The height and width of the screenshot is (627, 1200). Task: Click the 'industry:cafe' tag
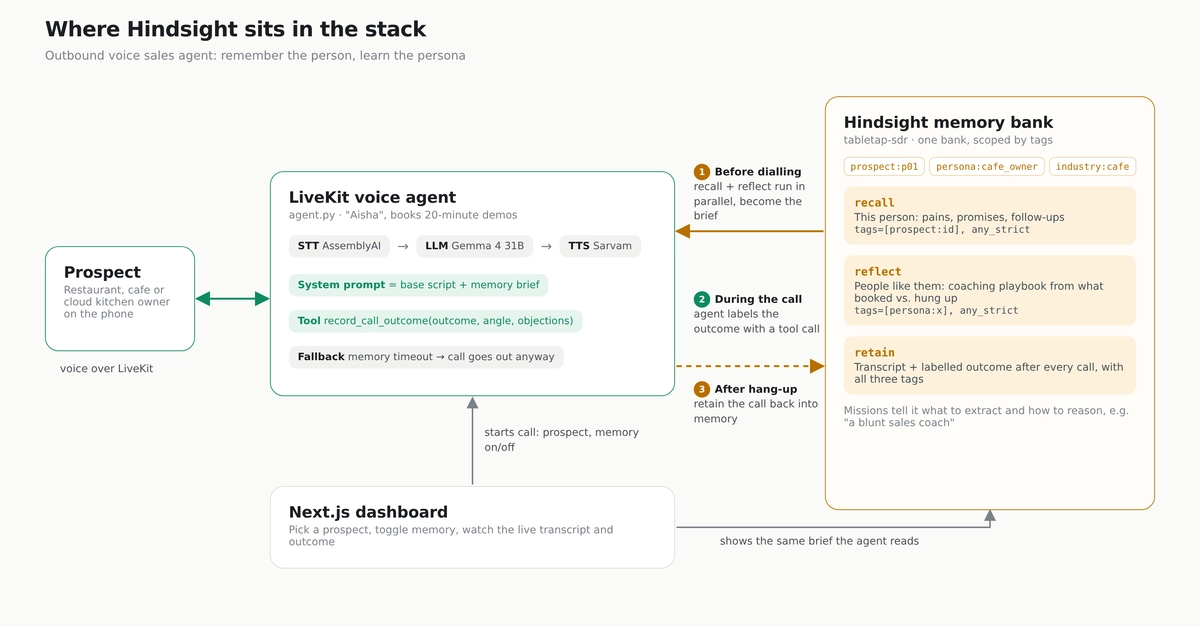pos(1093,167)
